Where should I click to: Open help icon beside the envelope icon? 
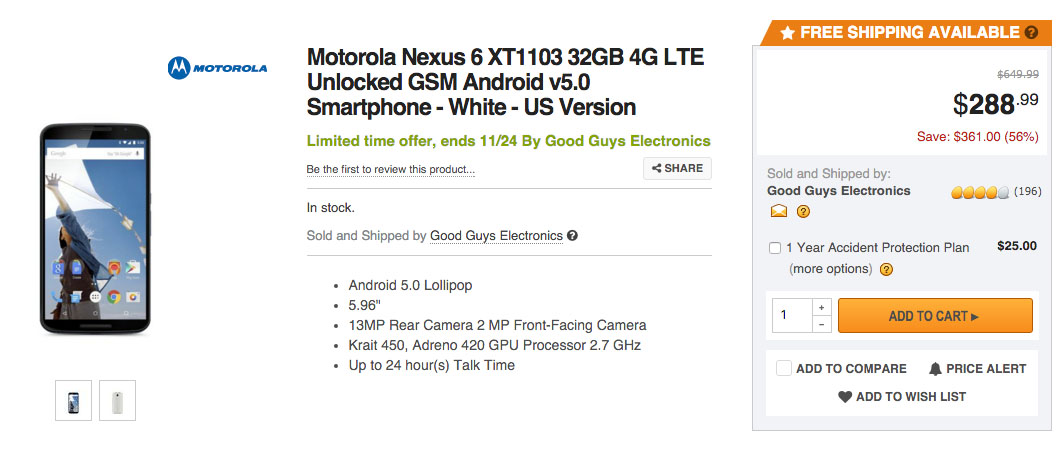pyautogui.click(x=802, y=211)
